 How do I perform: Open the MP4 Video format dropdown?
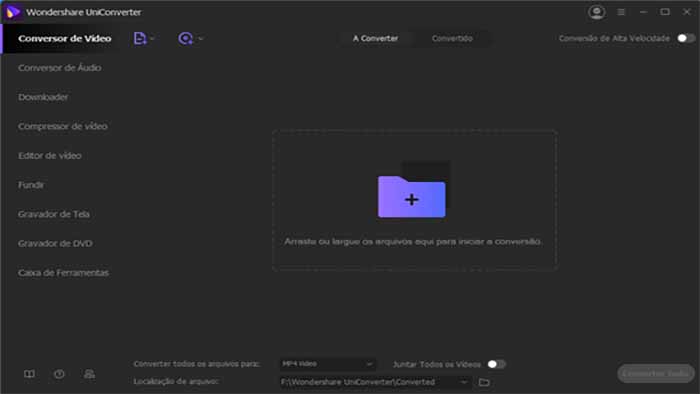click(x=328, y=364)
